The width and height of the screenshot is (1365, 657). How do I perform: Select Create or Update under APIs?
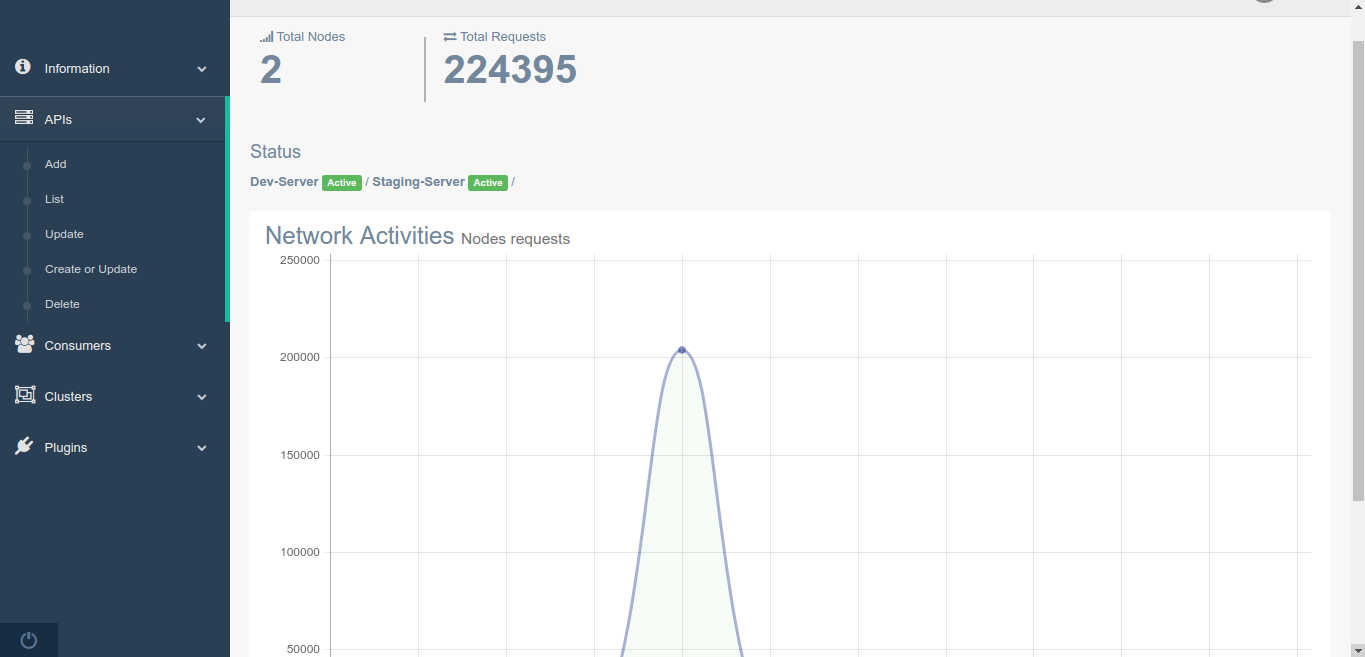(91, 269)
